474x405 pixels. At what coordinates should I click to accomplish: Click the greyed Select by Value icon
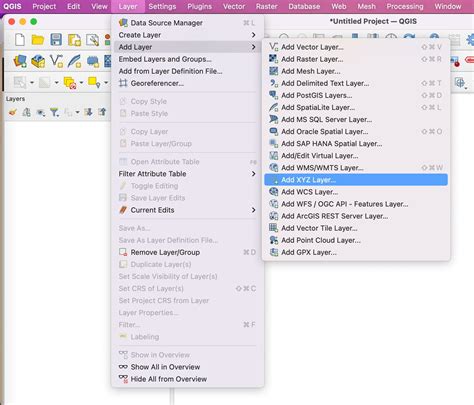coord(44,82)
